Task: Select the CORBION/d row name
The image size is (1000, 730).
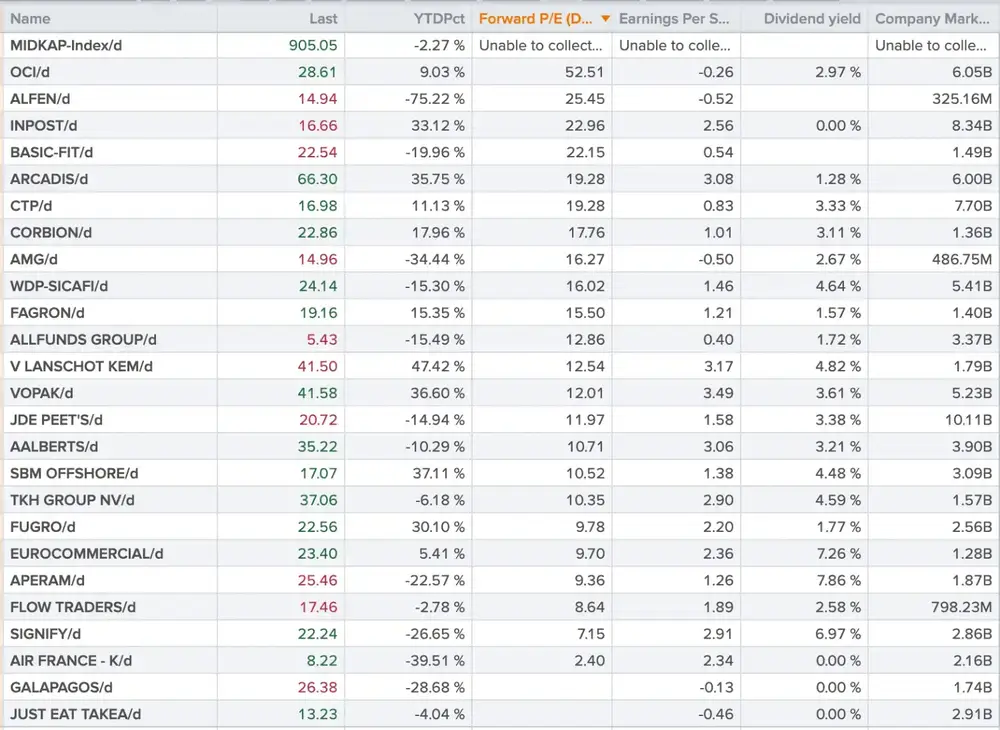Action: point(51,233)
